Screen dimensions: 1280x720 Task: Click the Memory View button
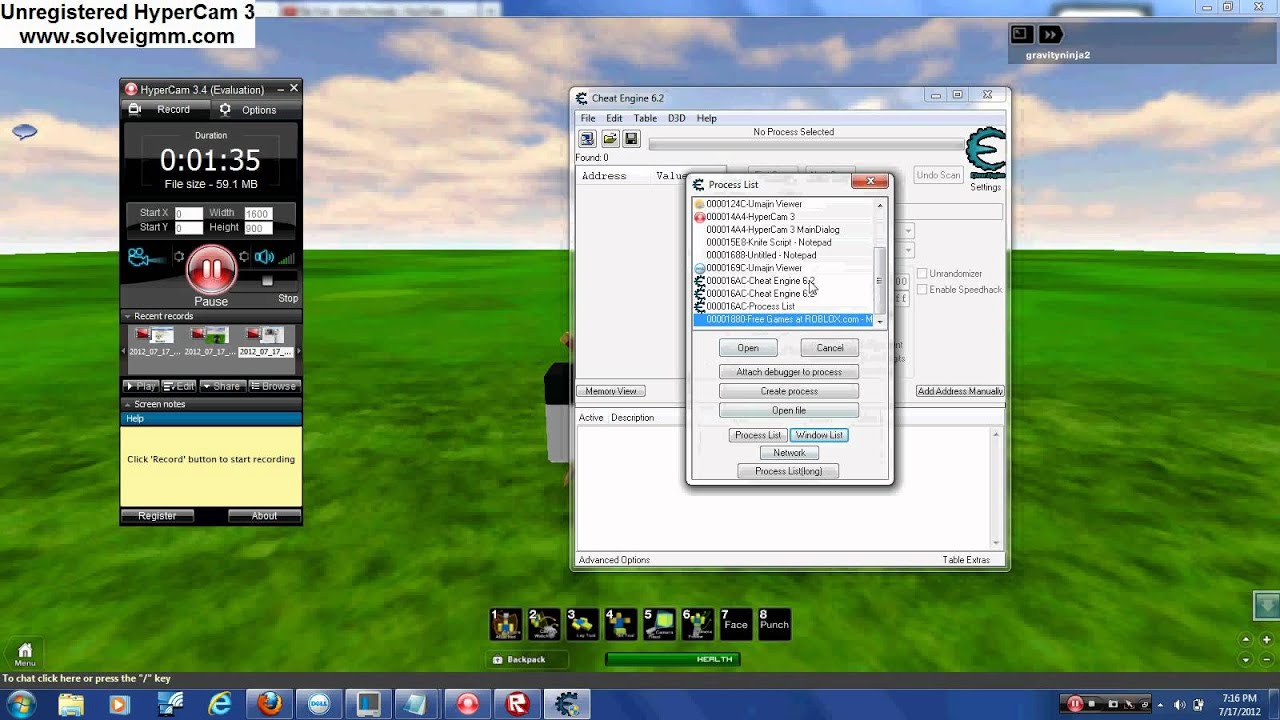[611, 391]
